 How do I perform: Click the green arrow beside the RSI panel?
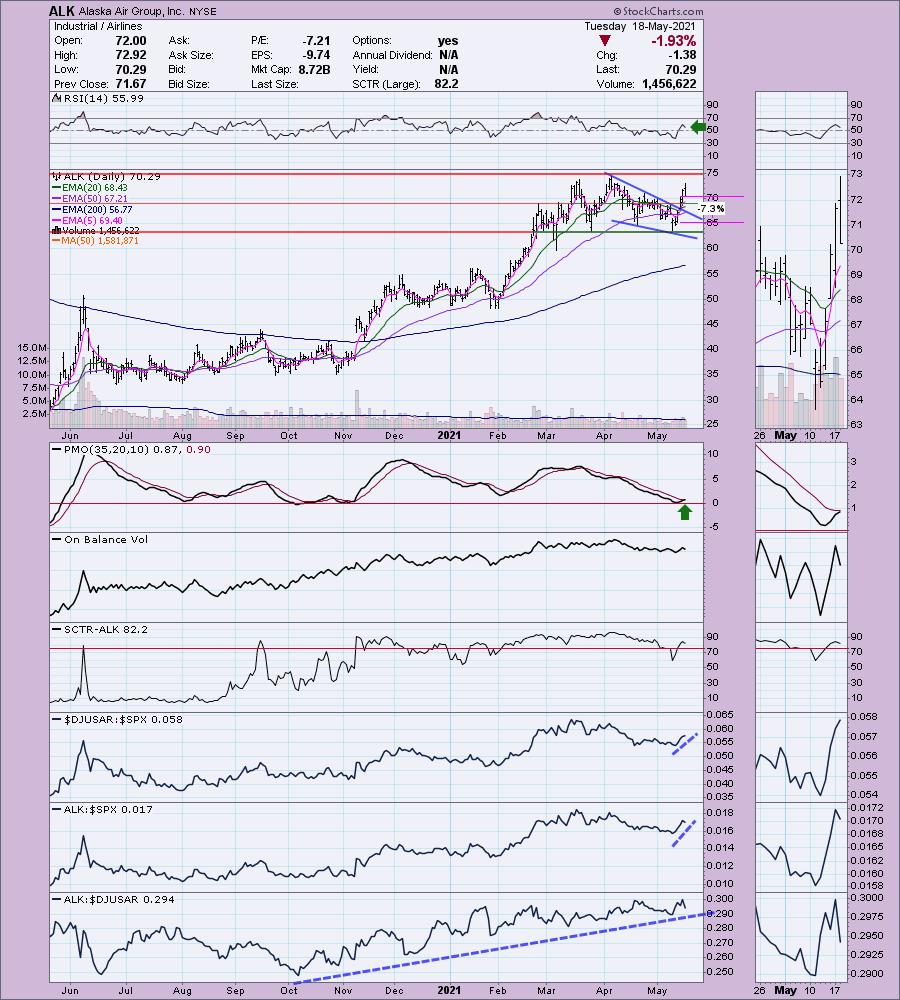(698, 127)
